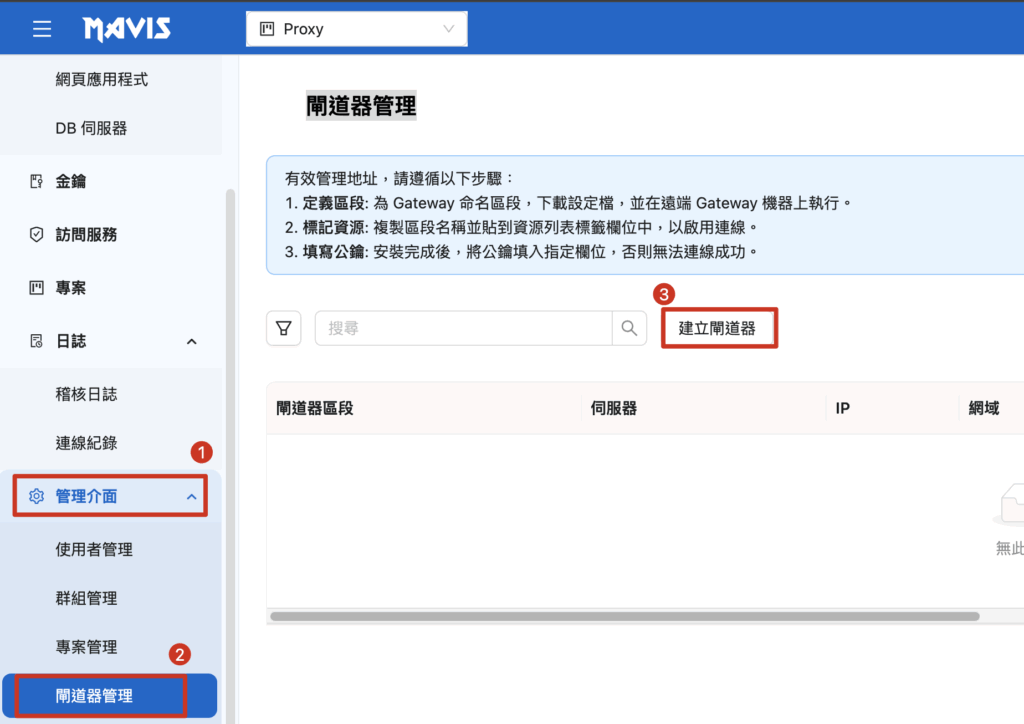Click into the 搜尋 search field
The image size is (1024, 724).
coord(463,328)
